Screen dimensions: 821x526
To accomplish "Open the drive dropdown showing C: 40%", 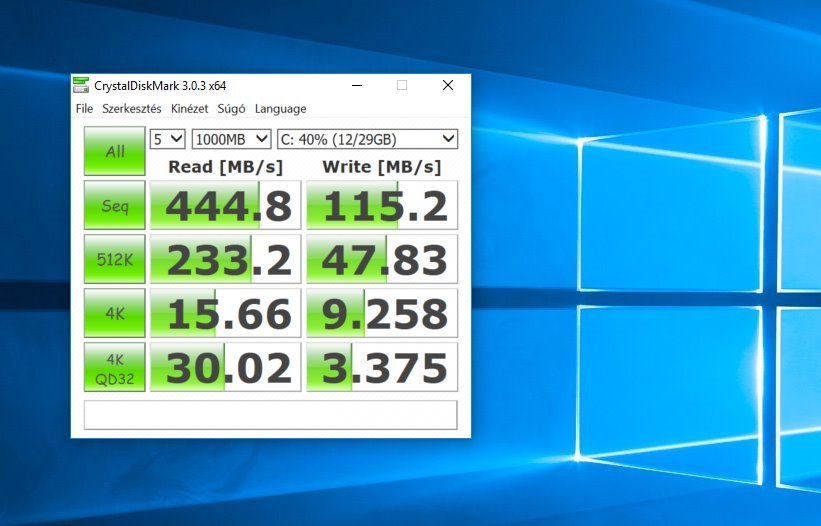I will [368, 139].
